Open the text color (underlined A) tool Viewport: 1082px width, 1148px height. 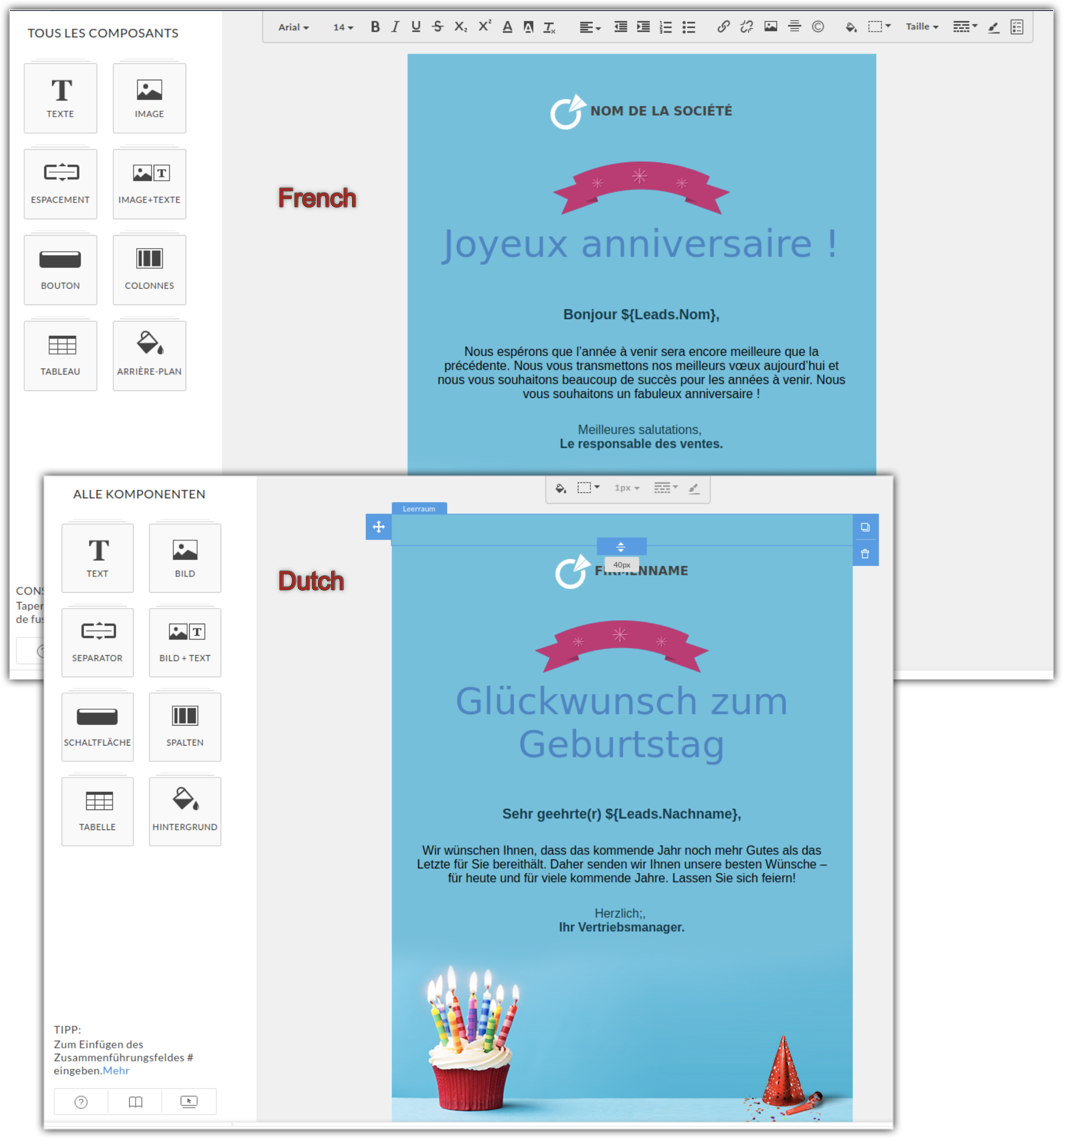click(507, 27)
